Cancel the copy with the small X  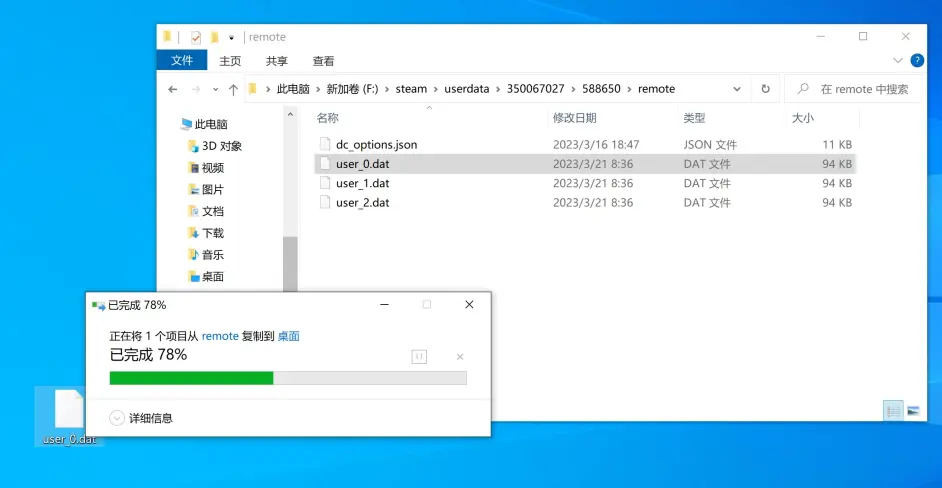[x=460, y=357]
